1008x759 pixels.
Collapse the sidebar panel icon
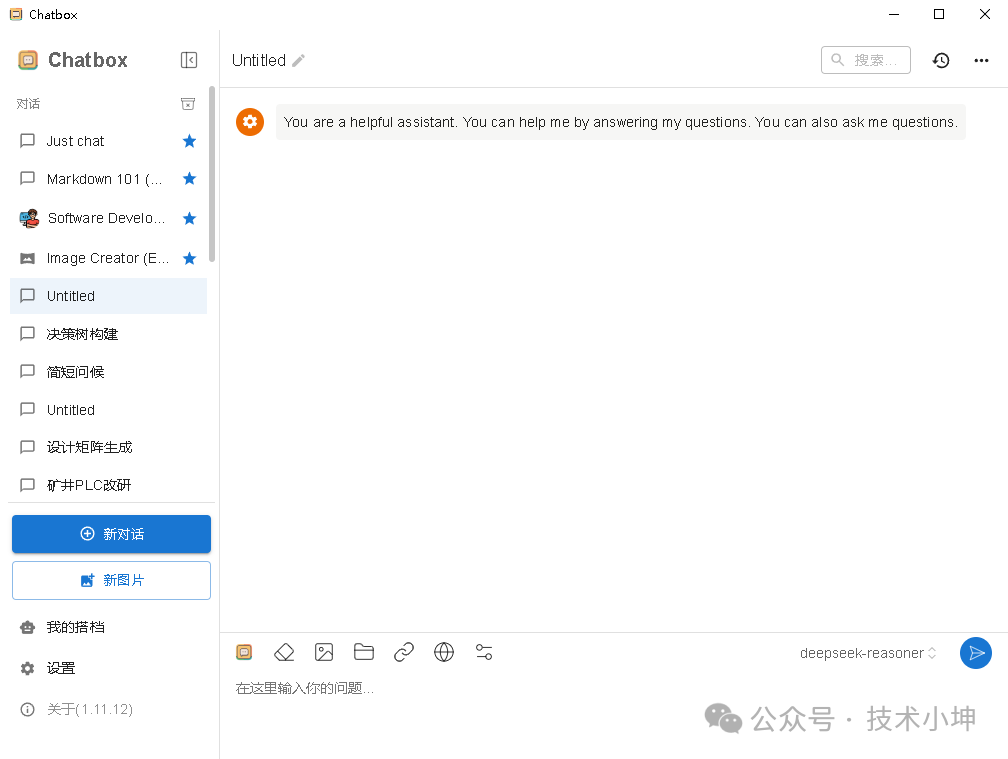(188, 60)
